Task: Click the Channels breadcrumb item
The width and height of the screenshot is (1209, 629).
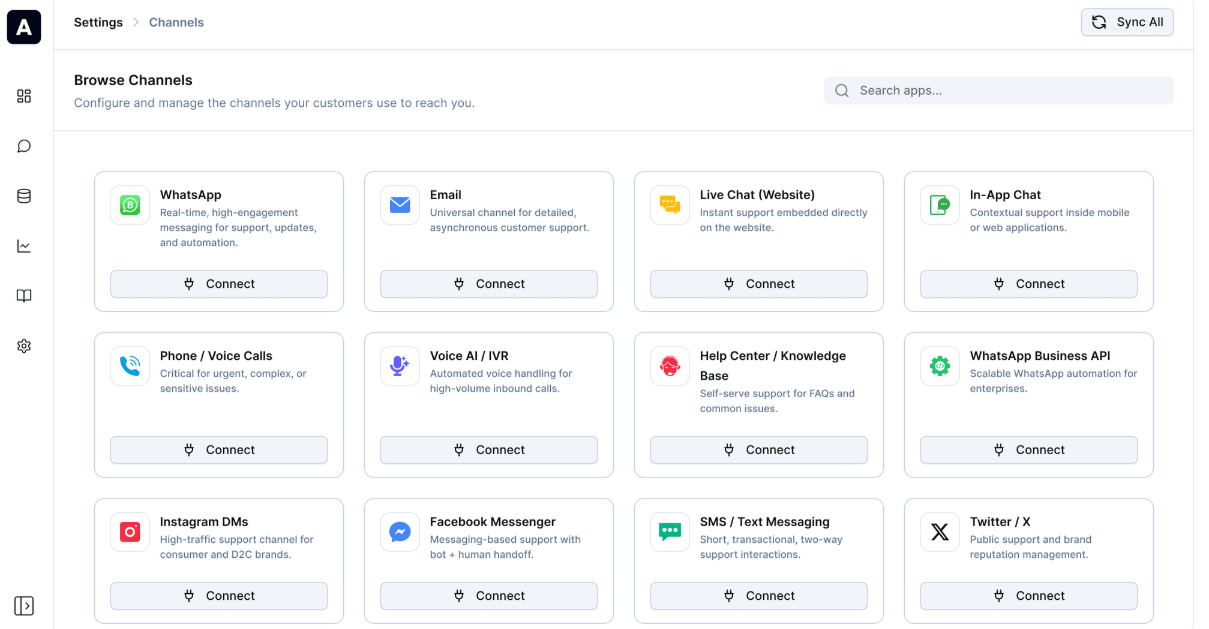Action: [x=176, y=22]
